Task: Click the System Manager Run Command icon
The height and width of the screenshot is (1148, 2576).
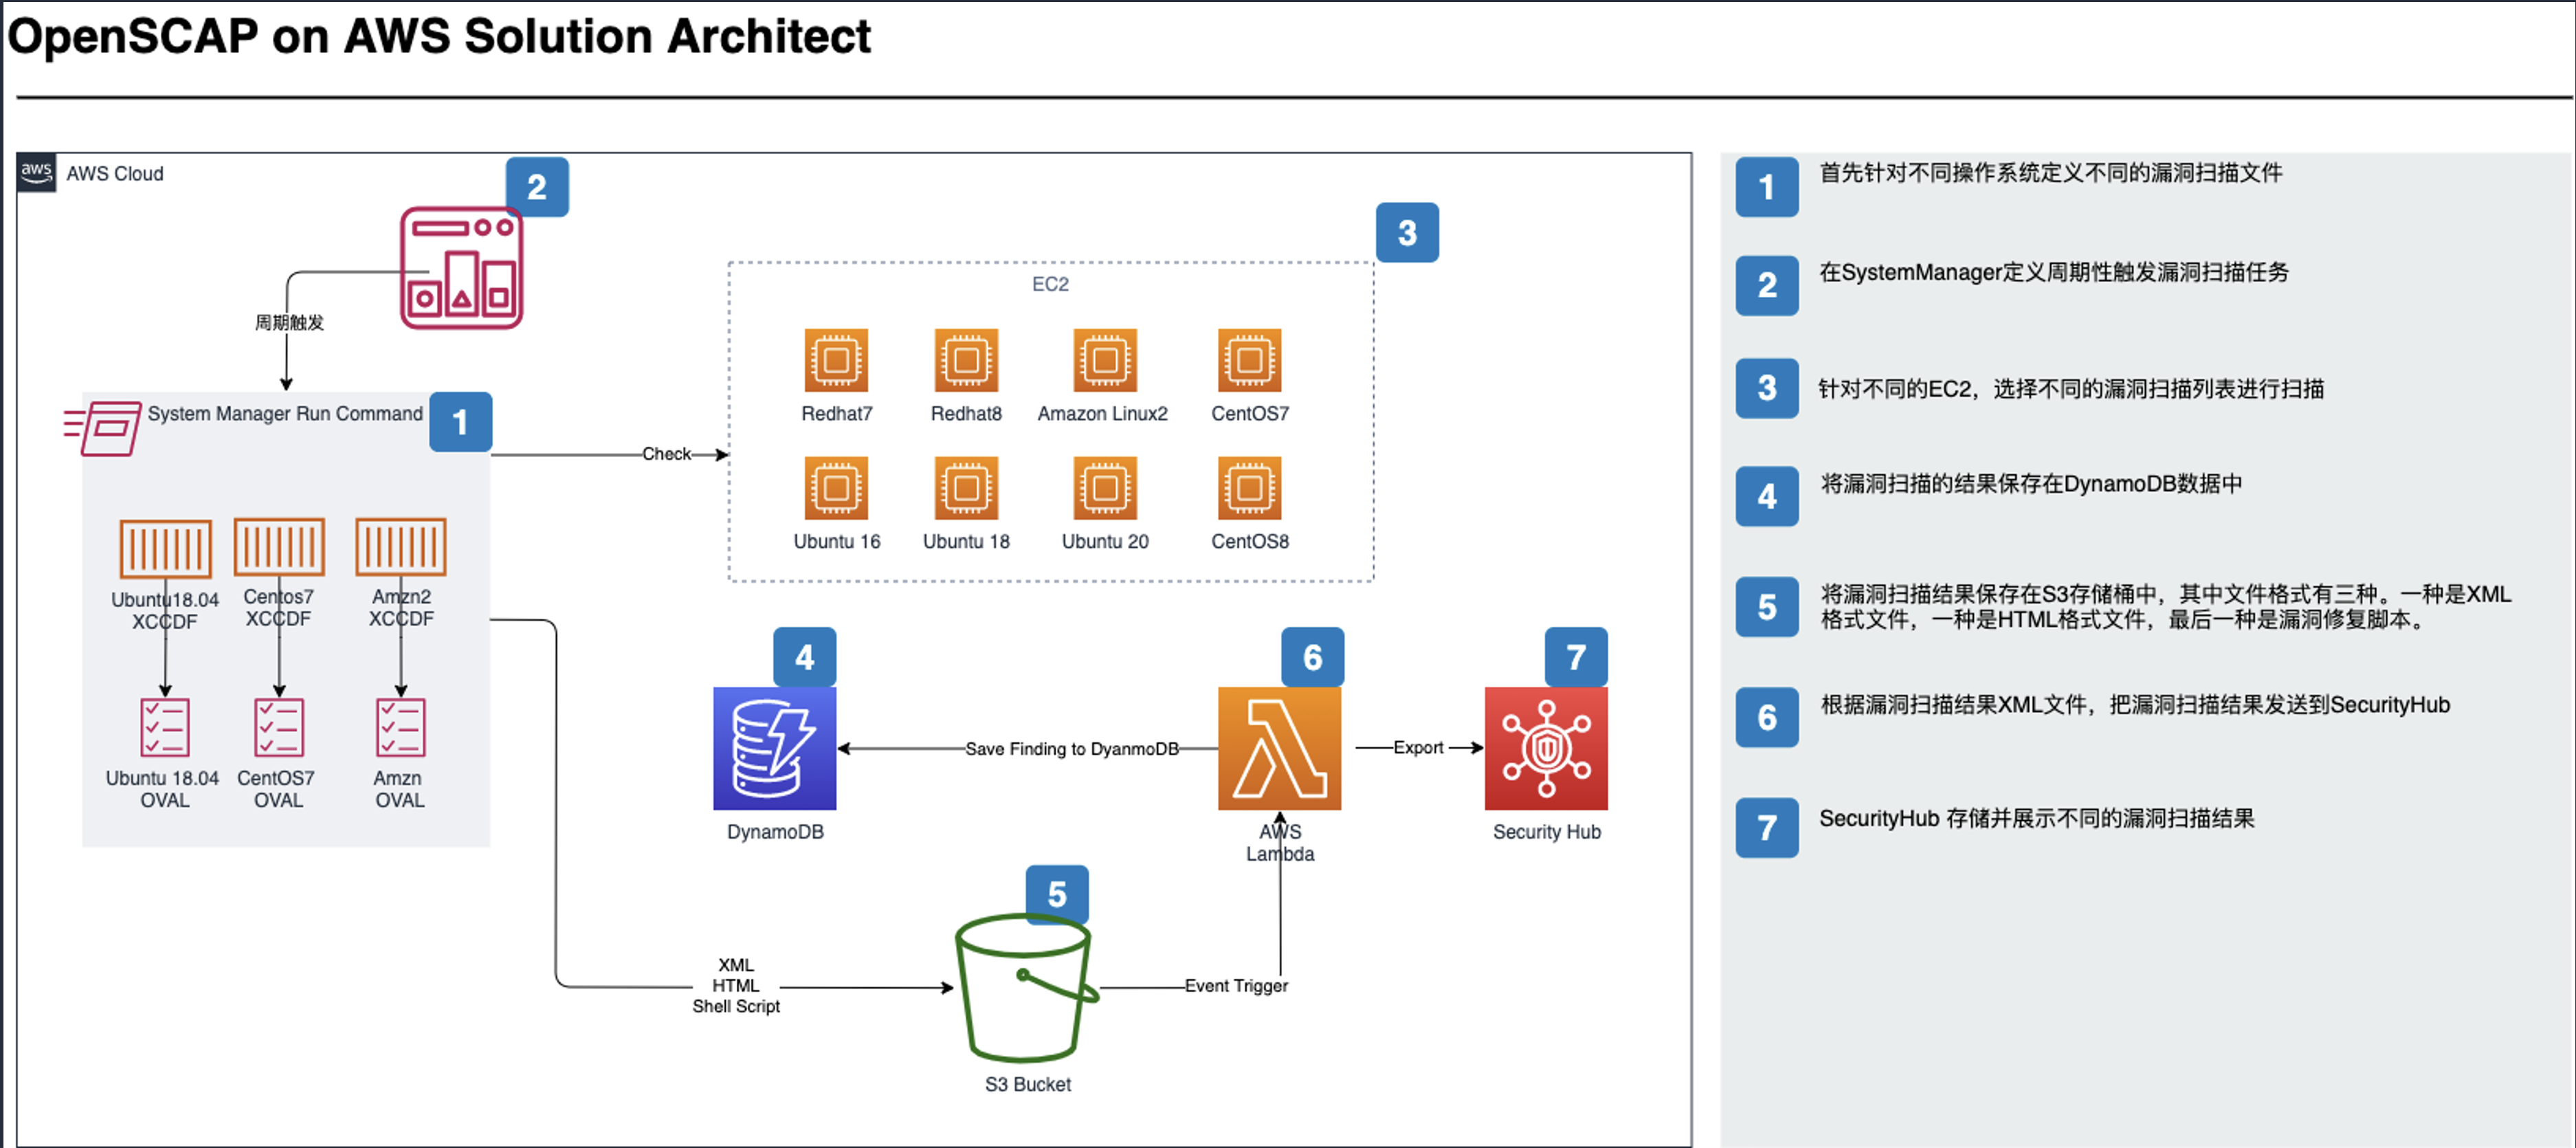Action: pos(102,428)
